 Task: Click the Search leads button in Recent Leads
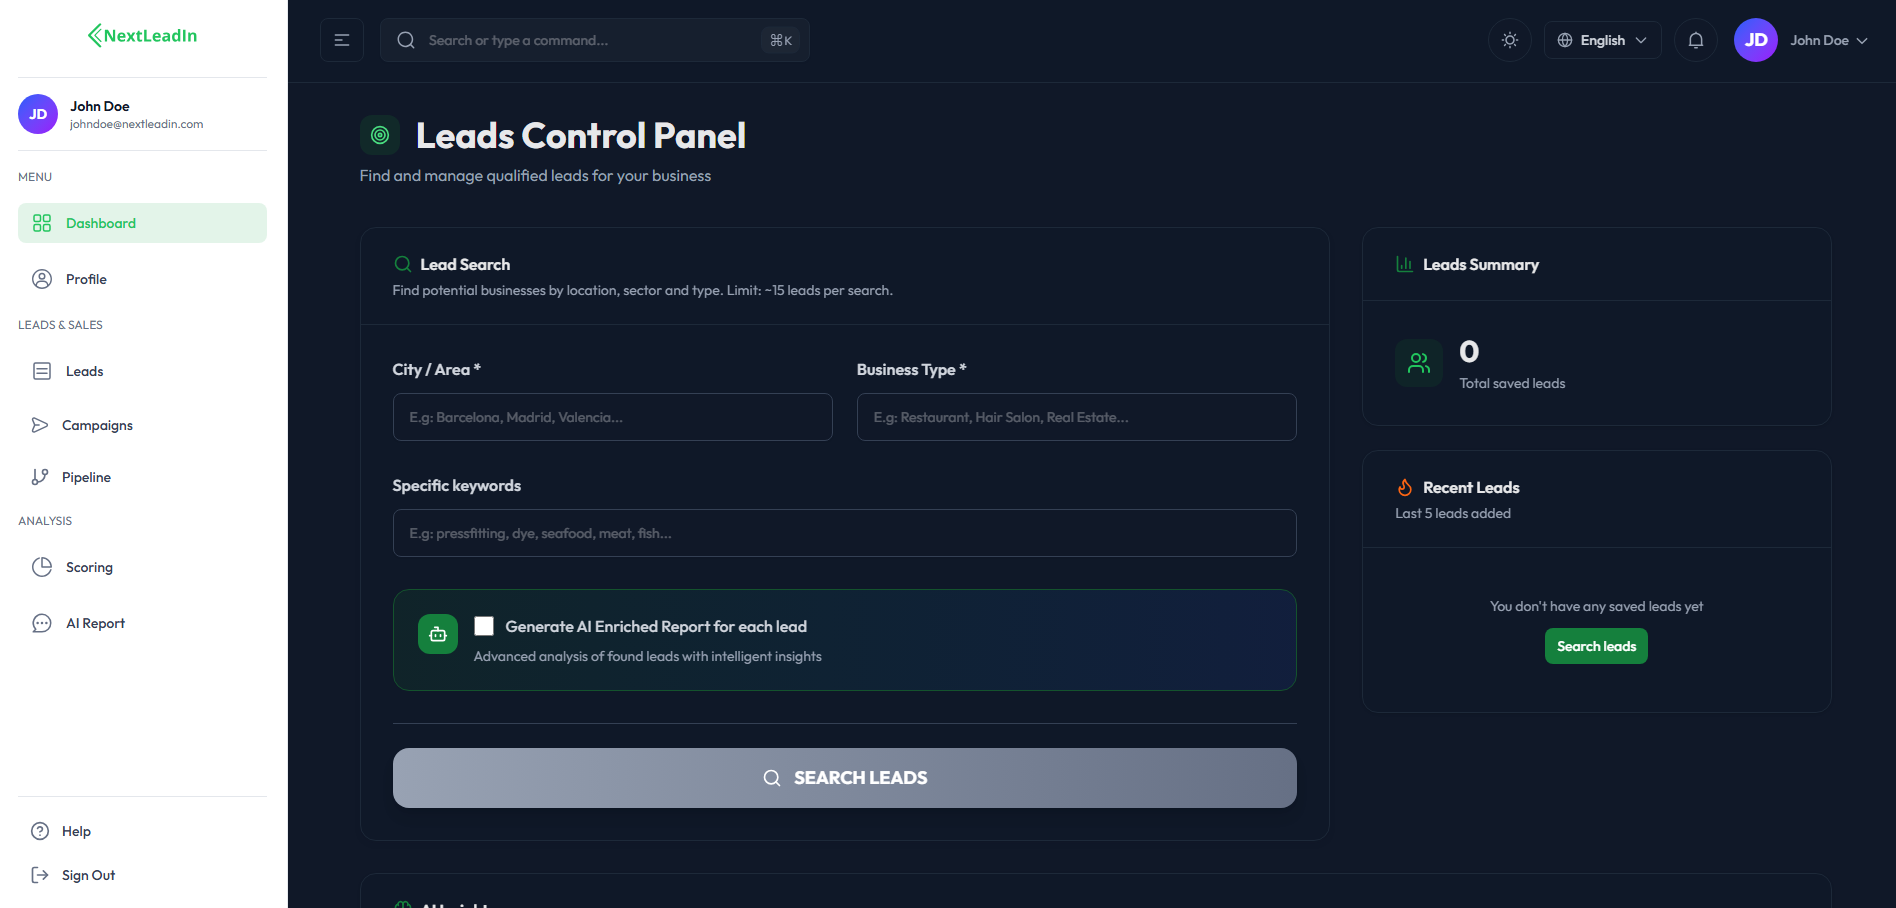(x=1595, y=646)
